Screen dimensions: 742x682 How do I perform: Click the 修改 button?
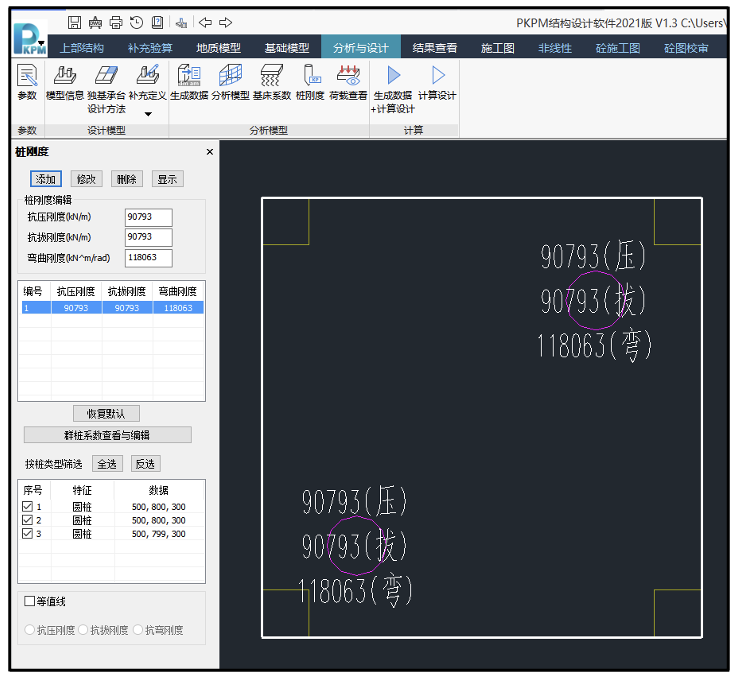(87, 179)
